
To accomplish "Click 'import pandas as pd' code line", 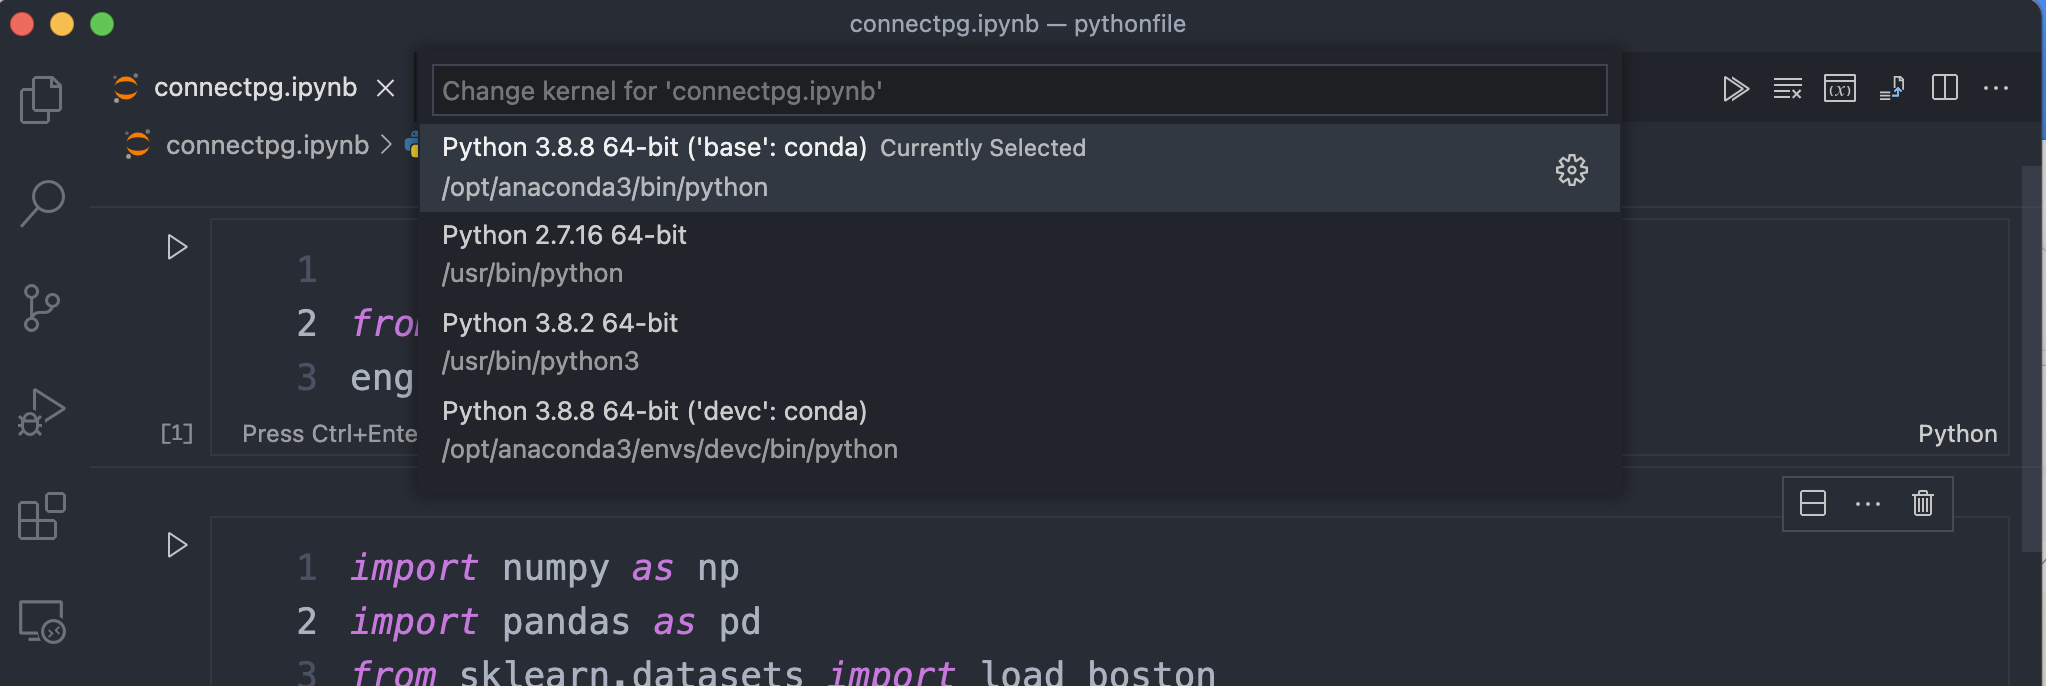I will tap(556, 622).
